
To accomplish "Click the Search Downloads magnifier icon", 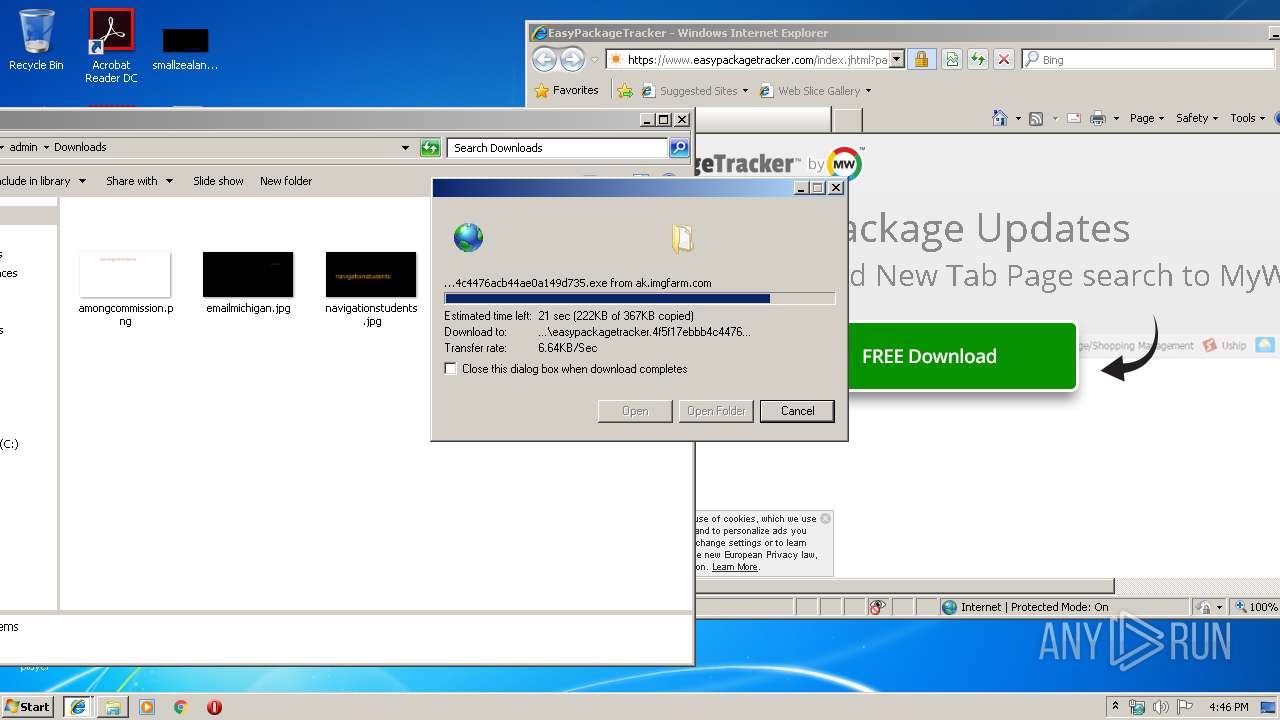I will (x=679, y=147).
